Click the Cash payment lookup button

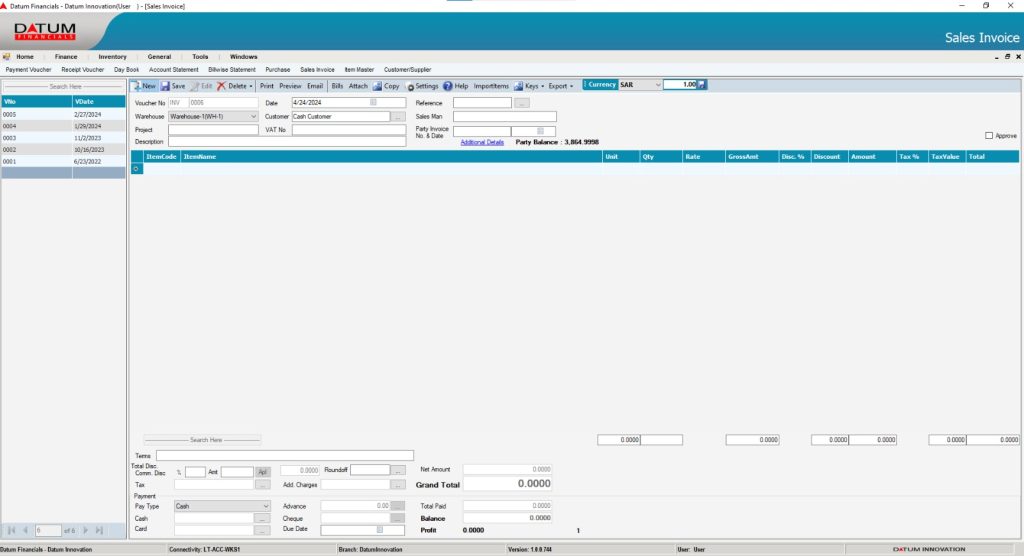point(262,518)
